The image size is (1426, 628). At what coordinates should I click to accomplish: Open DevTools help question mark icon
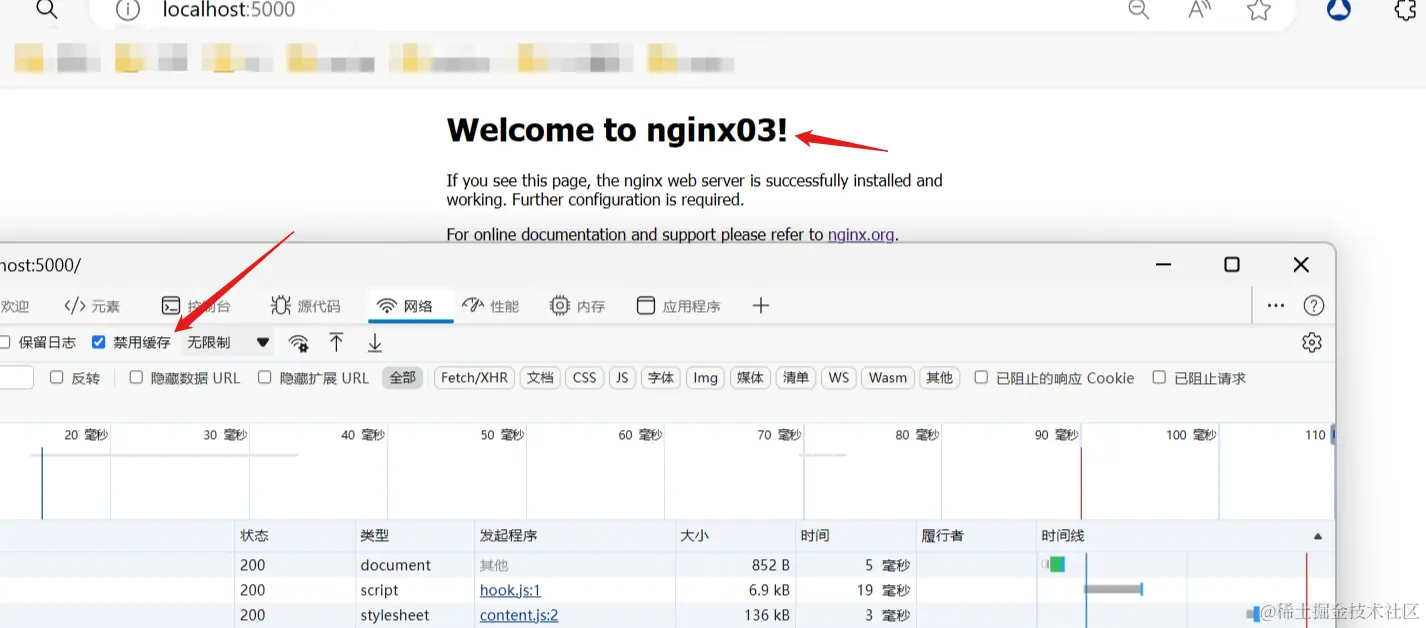click(1314, 306)
